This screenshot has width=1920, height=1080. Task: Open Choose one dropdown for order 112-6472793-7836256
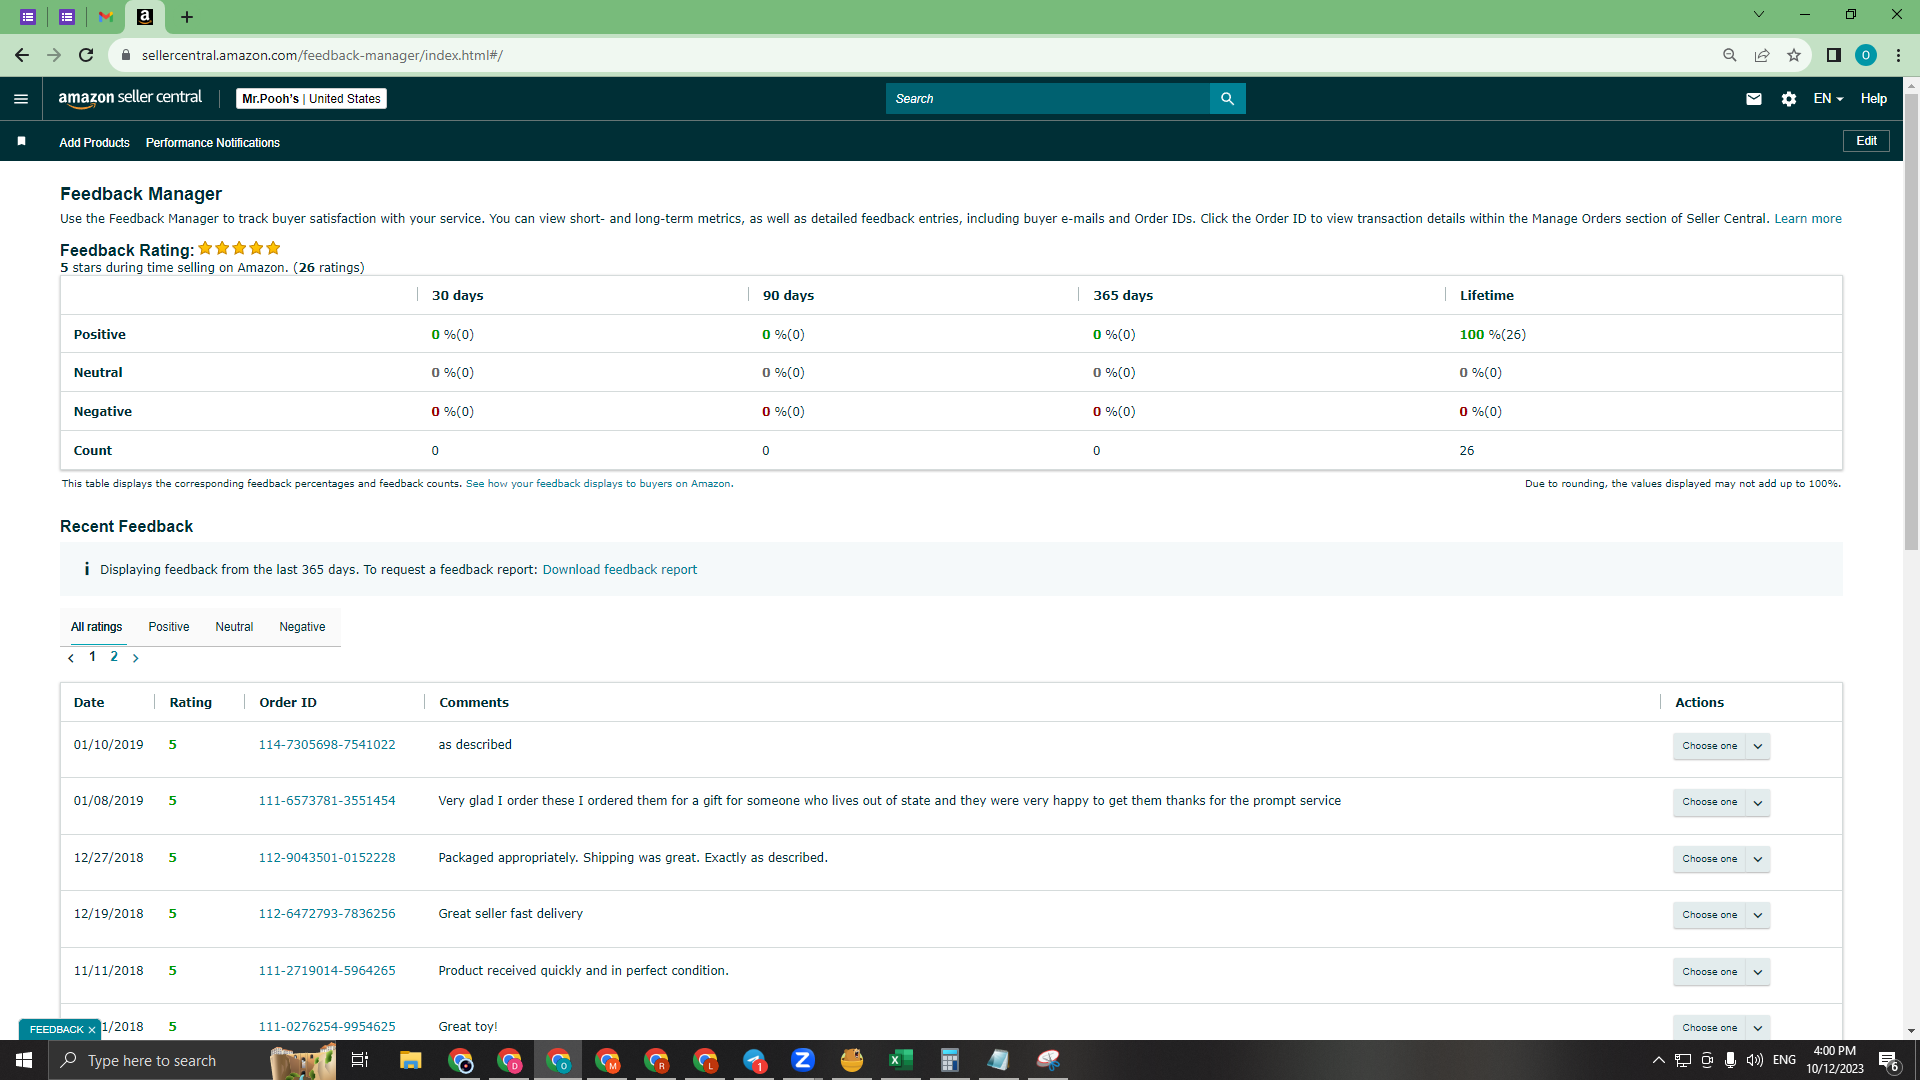1721,915
